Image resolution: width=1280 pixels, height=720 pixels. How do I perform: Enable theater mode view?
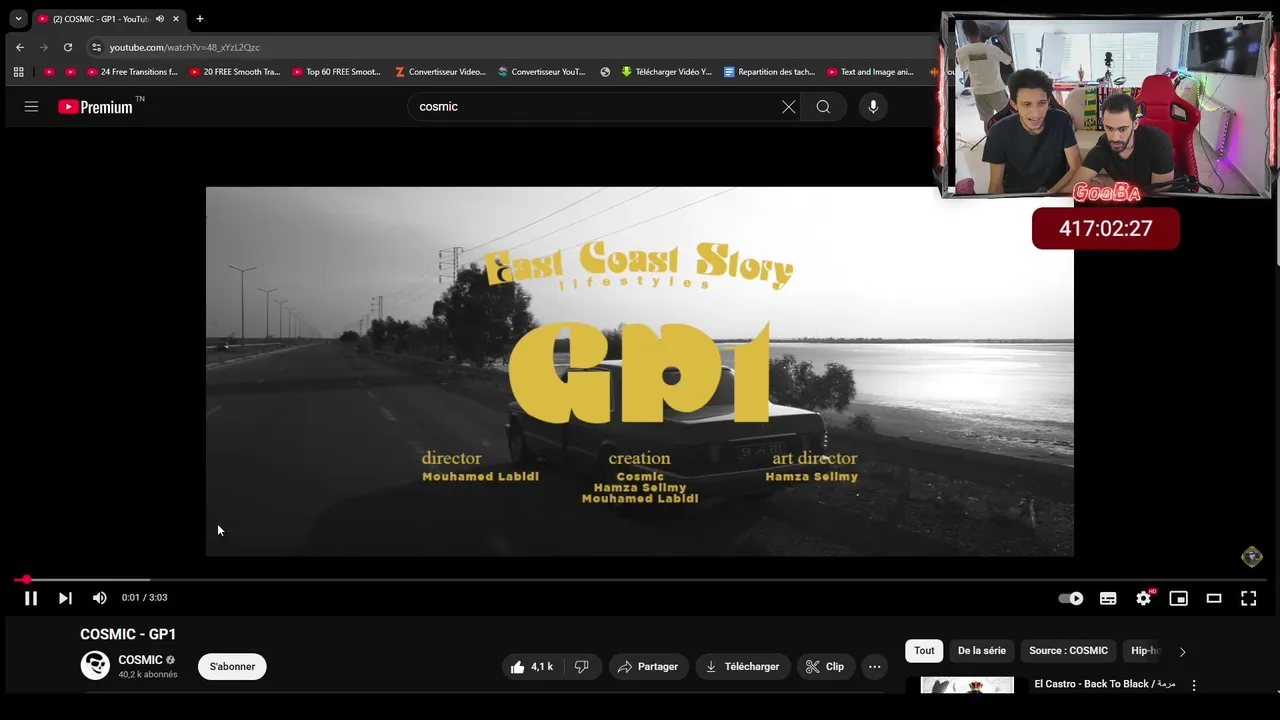coord(1214,598)
